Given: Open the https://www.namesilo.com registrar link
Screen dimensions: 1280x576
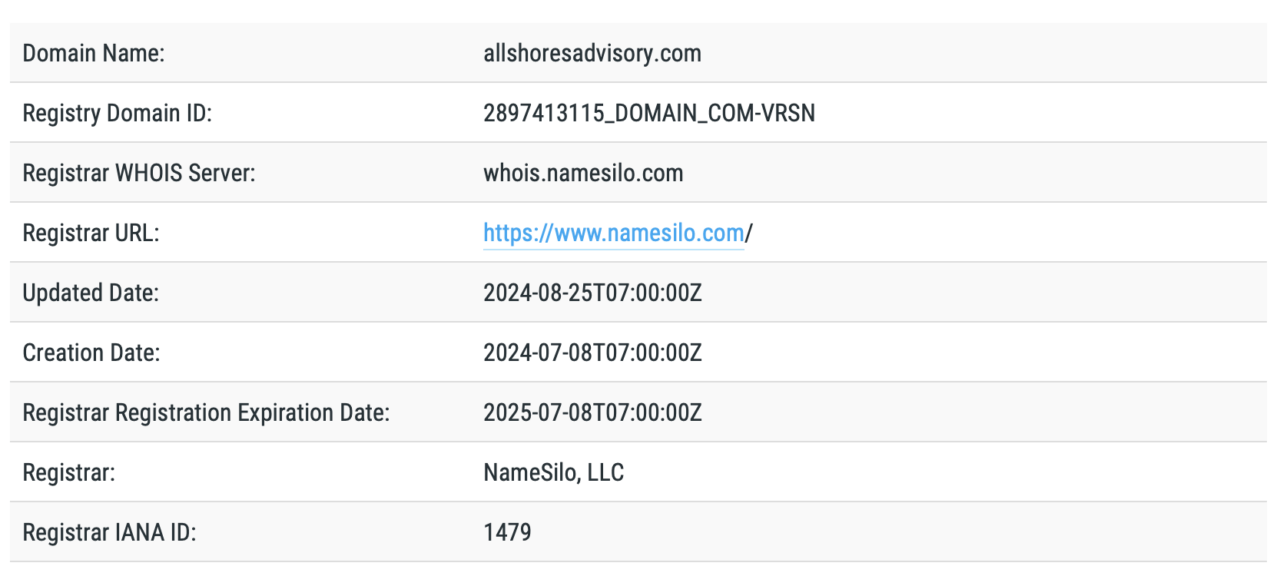Looking at the screenshot, I should click(613, 233).
